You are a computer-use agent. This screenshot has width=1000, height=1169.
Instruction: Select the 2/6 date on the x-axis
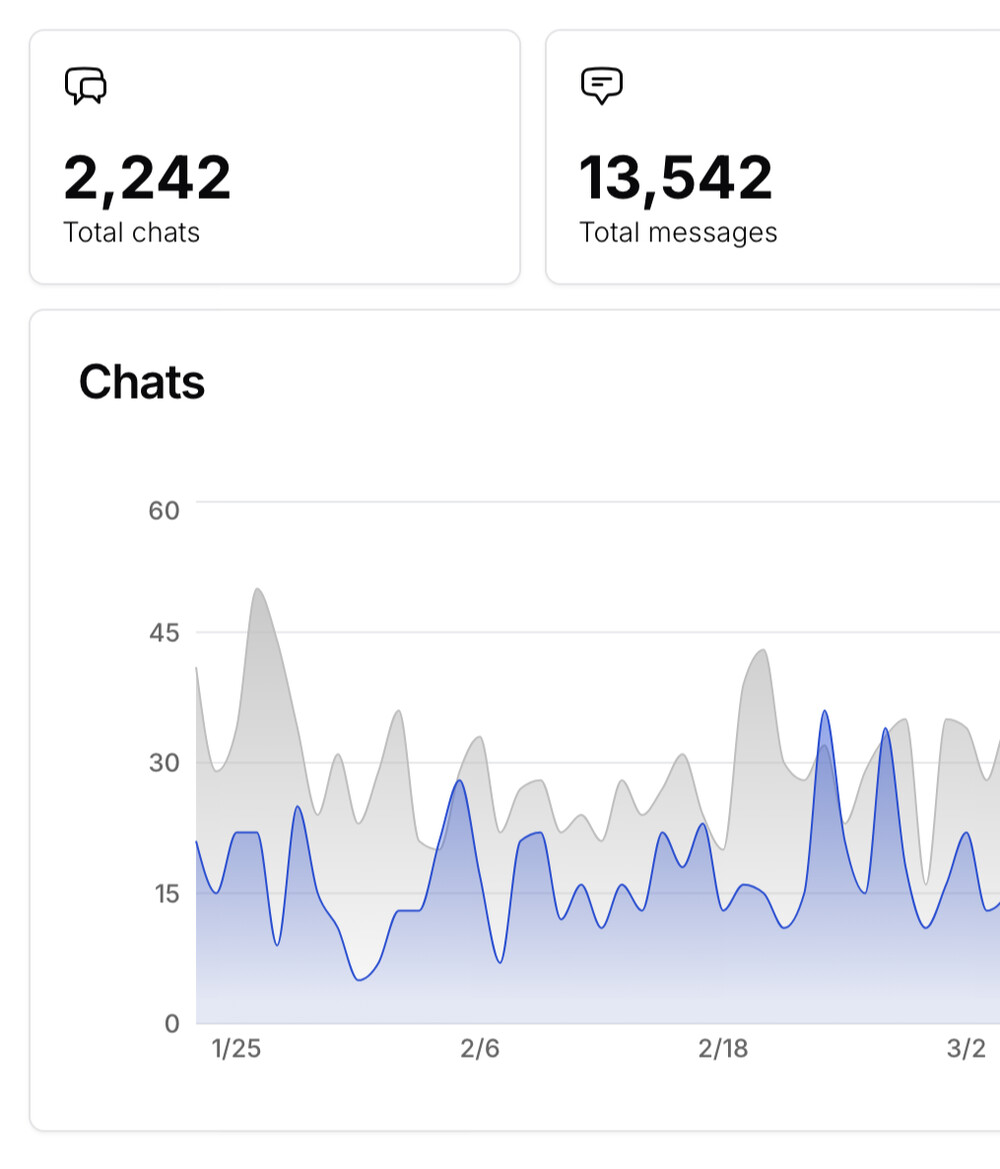pyautogui.click(x=480, y=1049)
